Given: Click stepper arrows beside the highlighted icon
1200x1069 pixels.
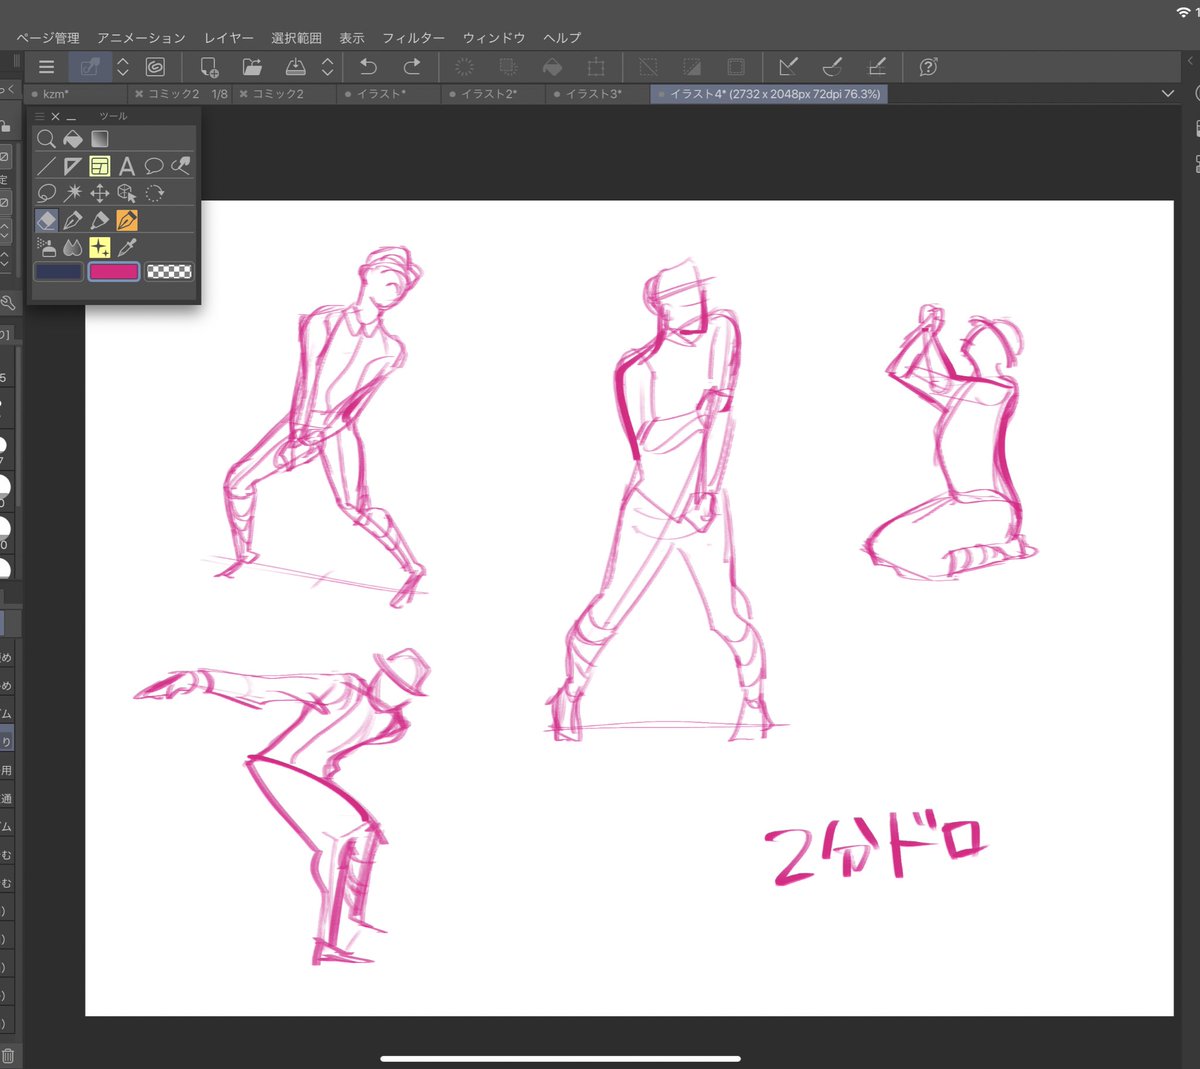Looking at the screenshot, I should coord(123,67).
